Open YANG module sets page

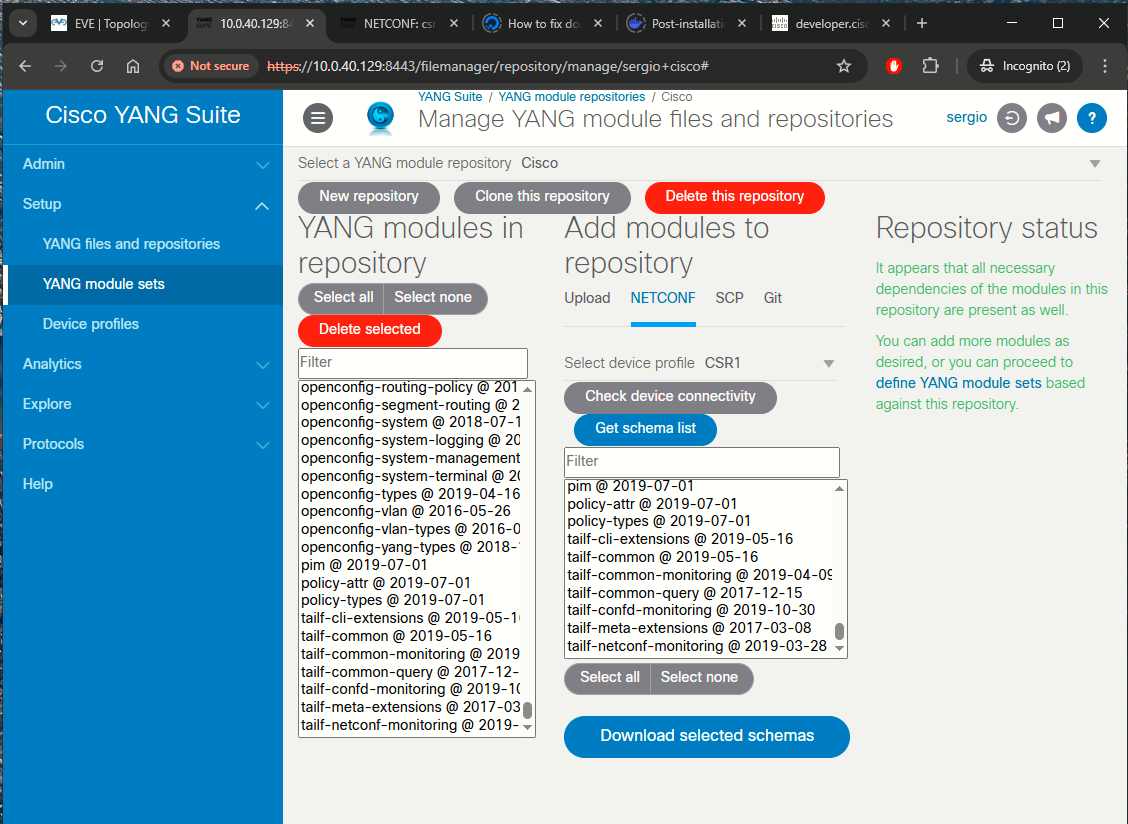click(142, 284)
